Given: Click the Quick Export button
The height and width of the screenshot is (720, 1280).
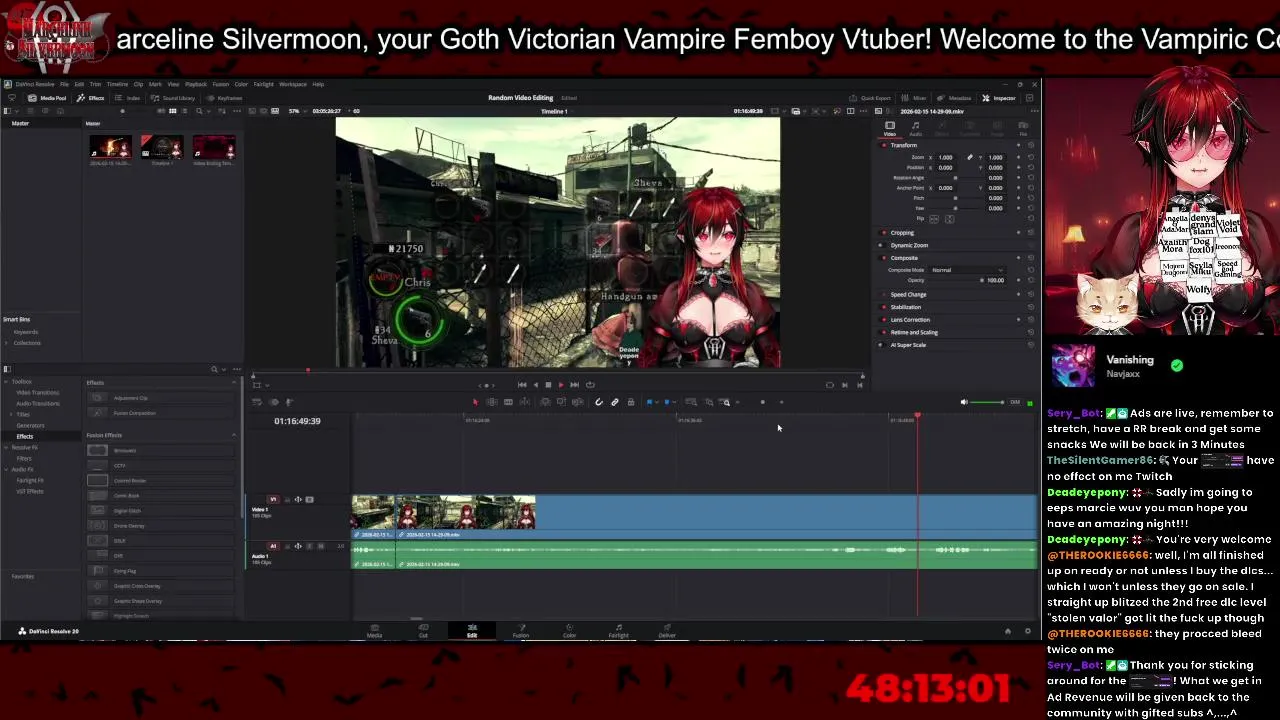Looking at the screenshot, I should point(871,98).
